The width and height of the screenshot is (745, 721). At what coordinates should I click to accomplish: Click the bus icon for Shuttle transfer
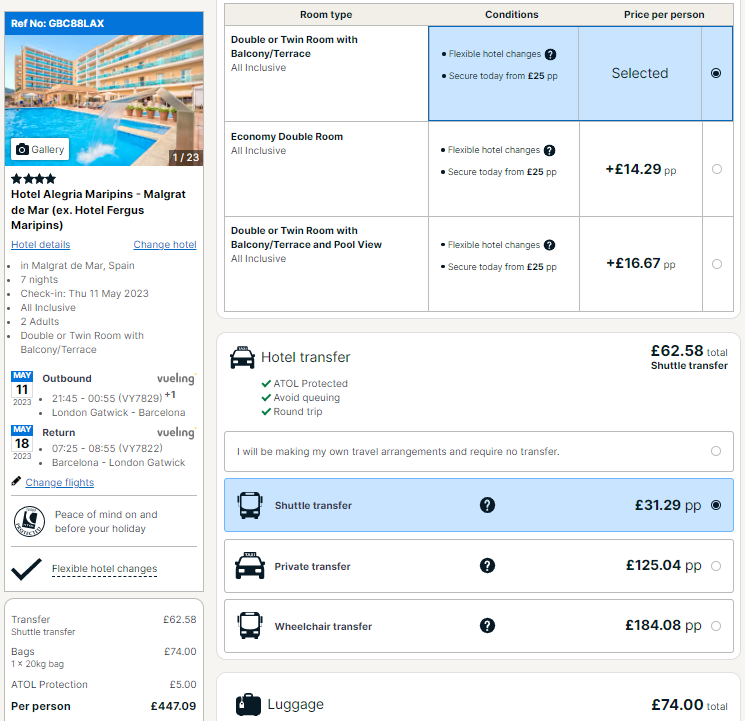click(x=250, y=505)
